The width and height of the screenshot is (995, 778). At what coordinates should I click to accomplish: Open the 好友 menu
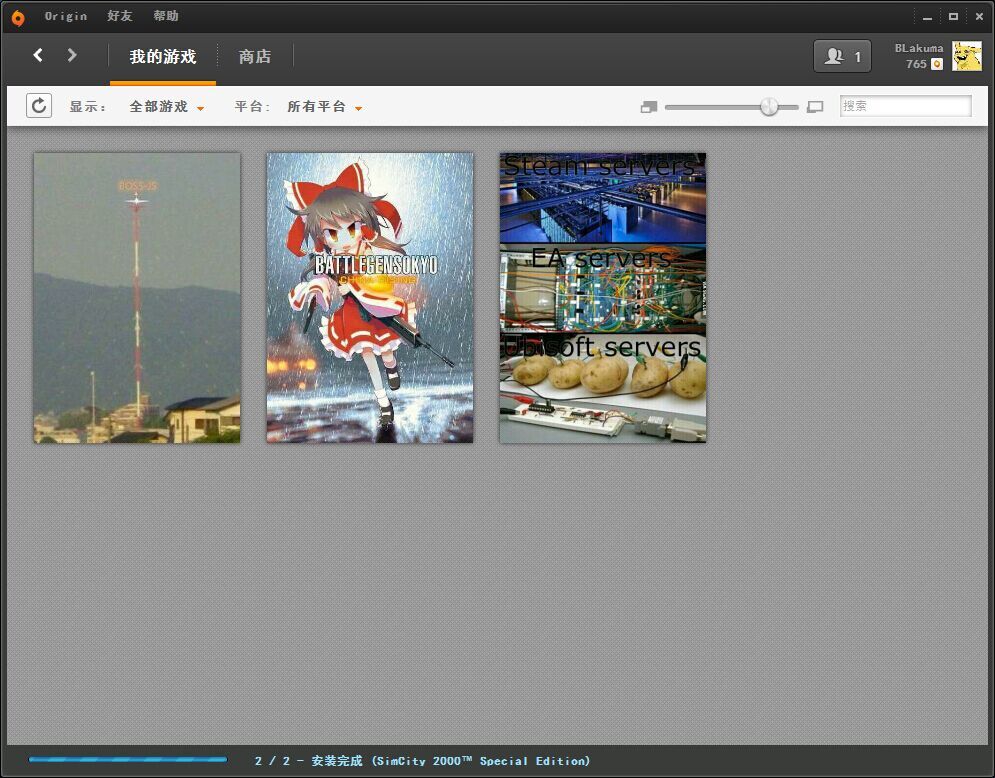pyautogui.click(x=119, y=16)
